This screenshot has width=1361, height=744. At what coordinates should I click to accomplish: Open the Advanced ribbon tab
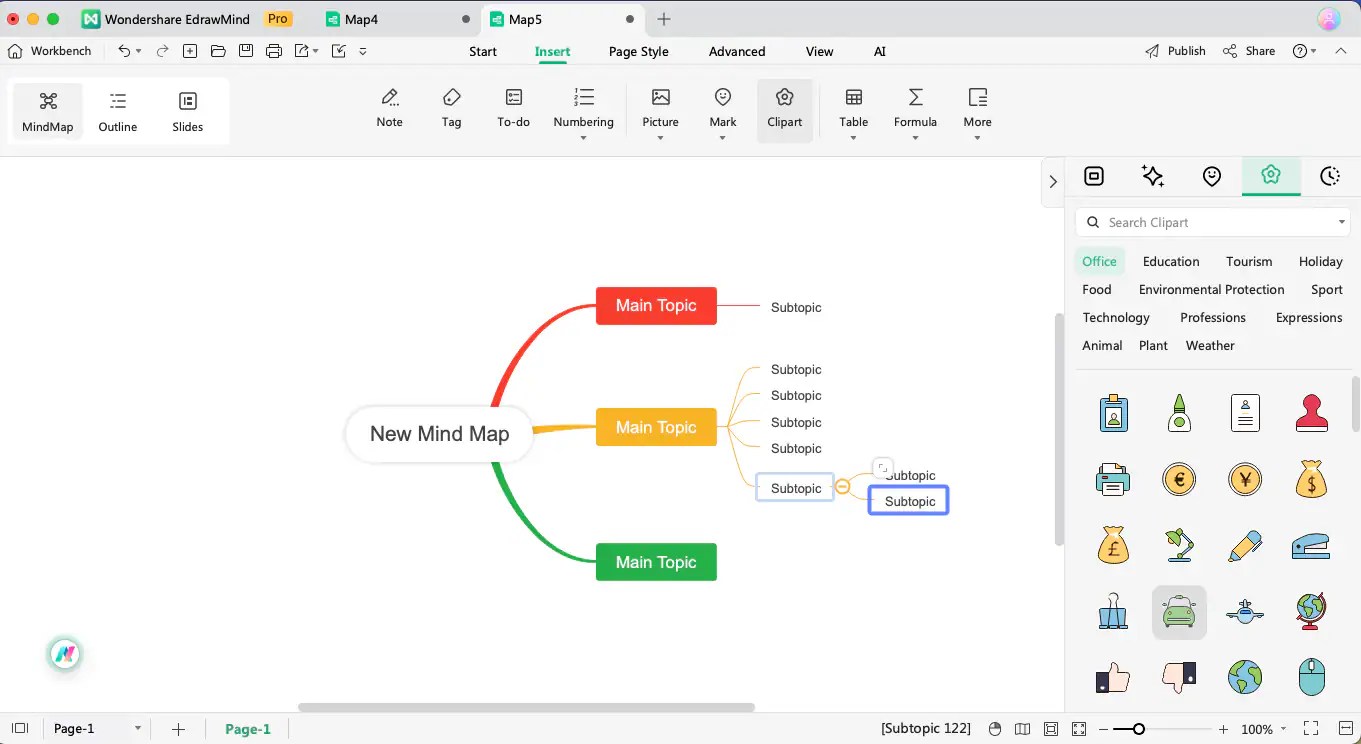coord(737,51)
